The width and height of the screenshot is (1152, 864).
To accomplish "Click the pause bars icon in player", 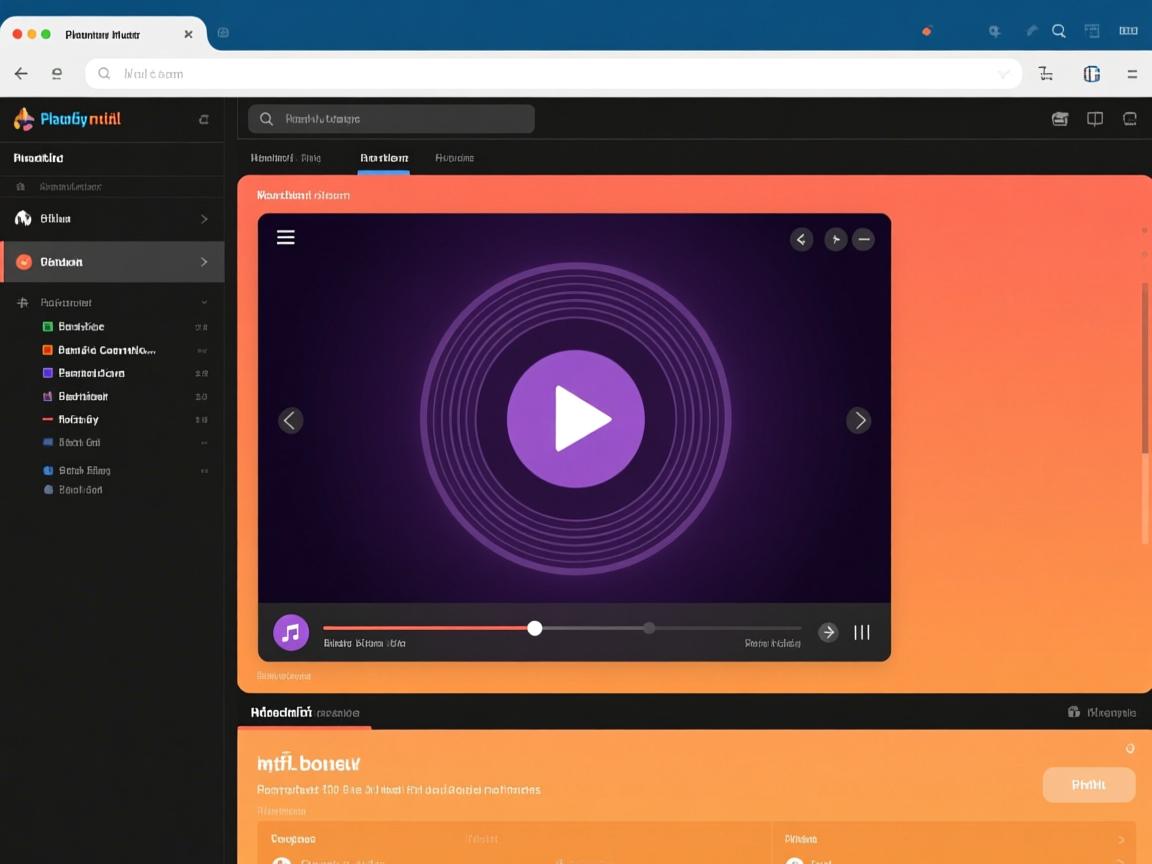I will point(861,632).
